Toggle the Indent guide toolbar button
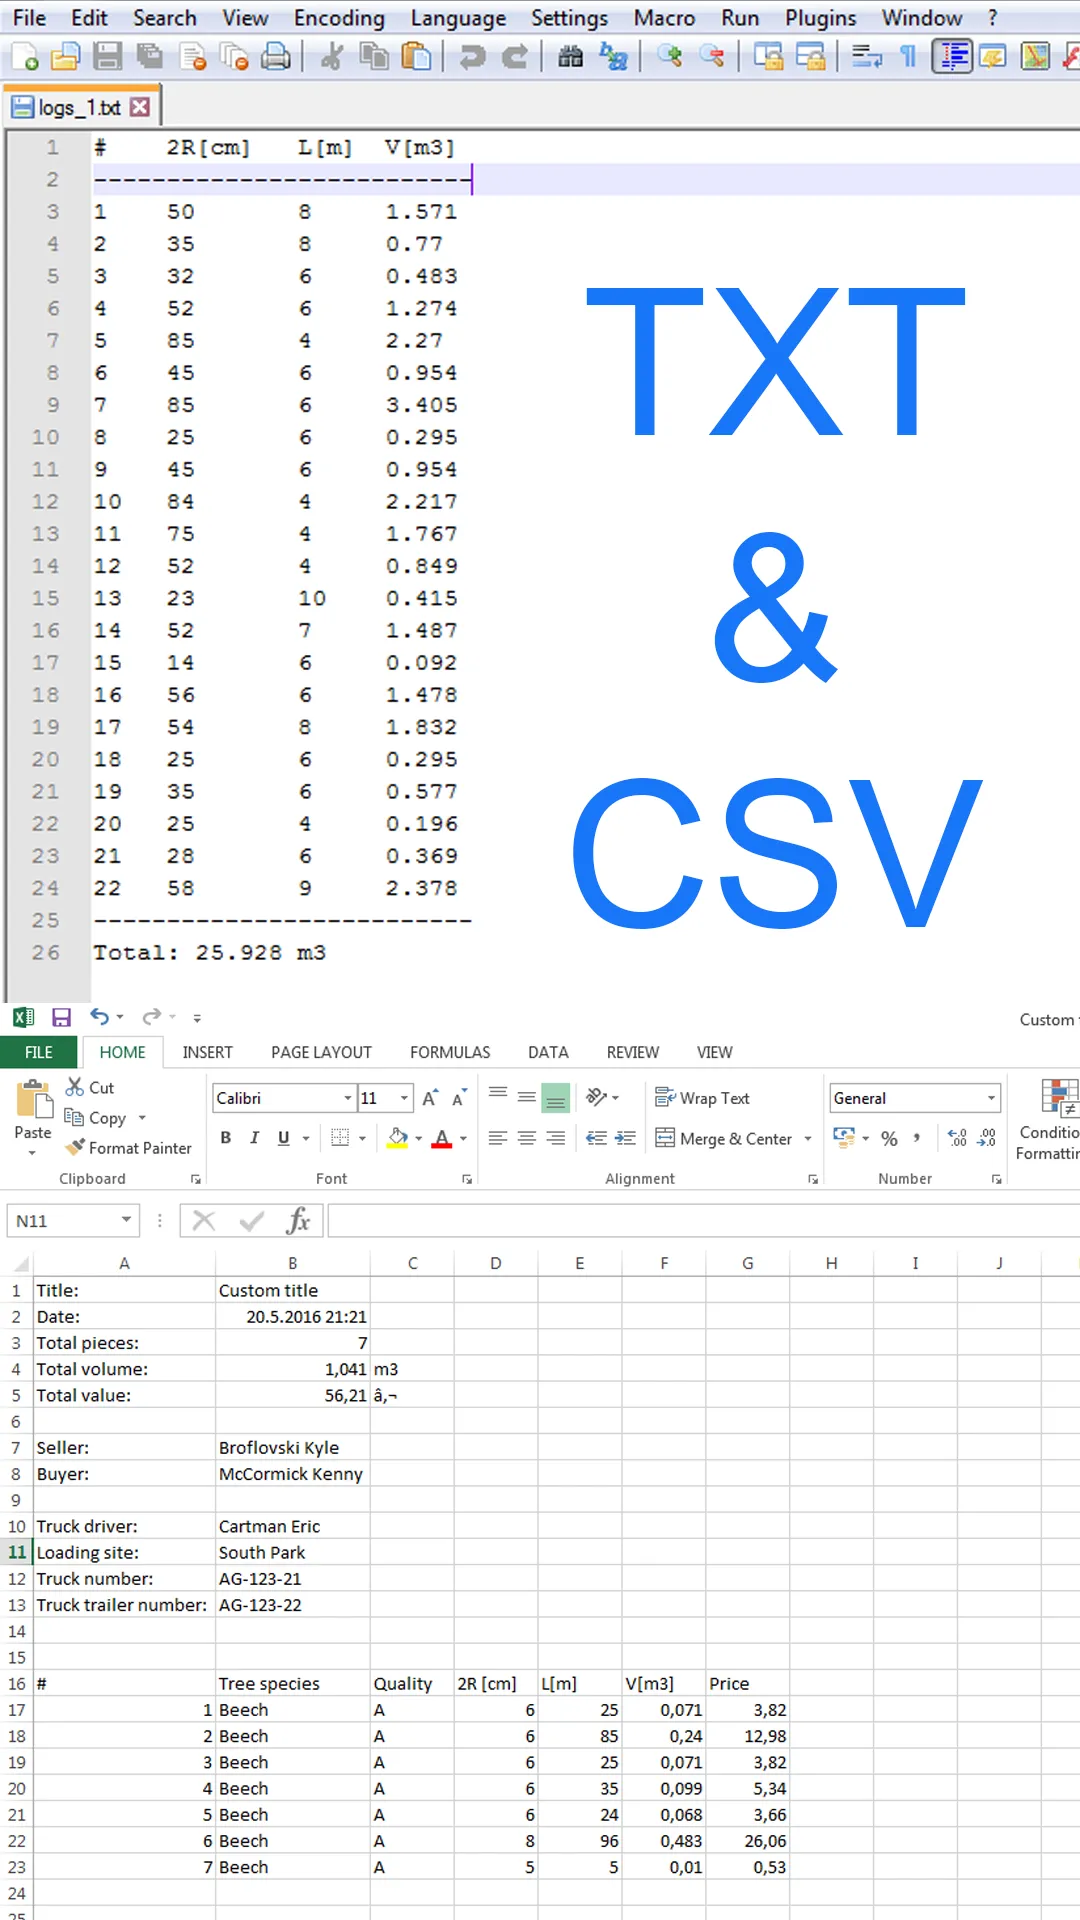The width and height of the screenshot is (1080, 1920). (952, 57)
